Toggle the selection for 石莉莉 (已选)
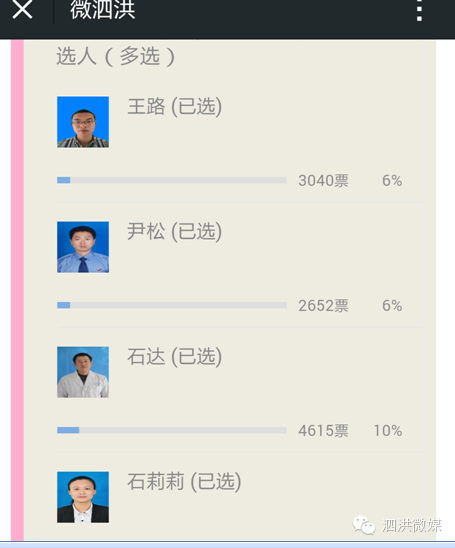Viewport: 455px width, 548px height. click(x=184, y=482)
